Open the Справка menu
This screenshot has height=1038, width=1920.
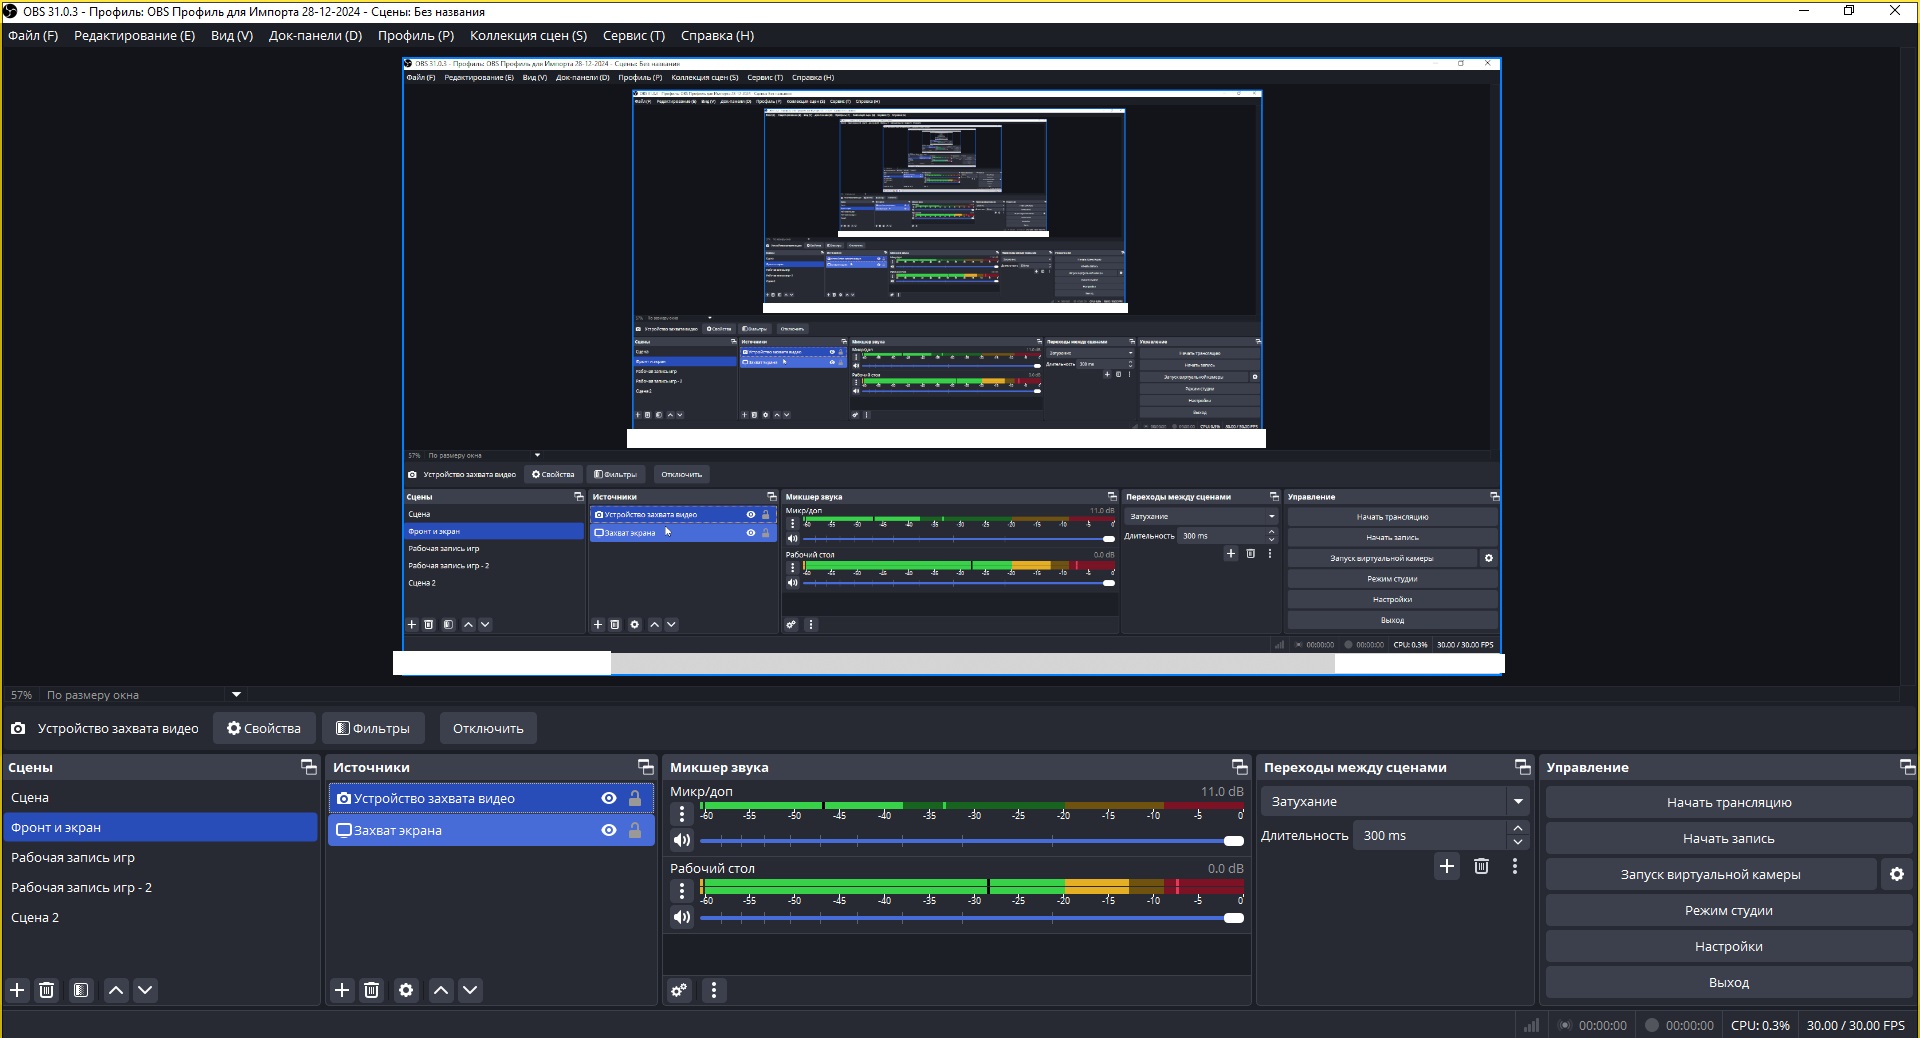717,36
